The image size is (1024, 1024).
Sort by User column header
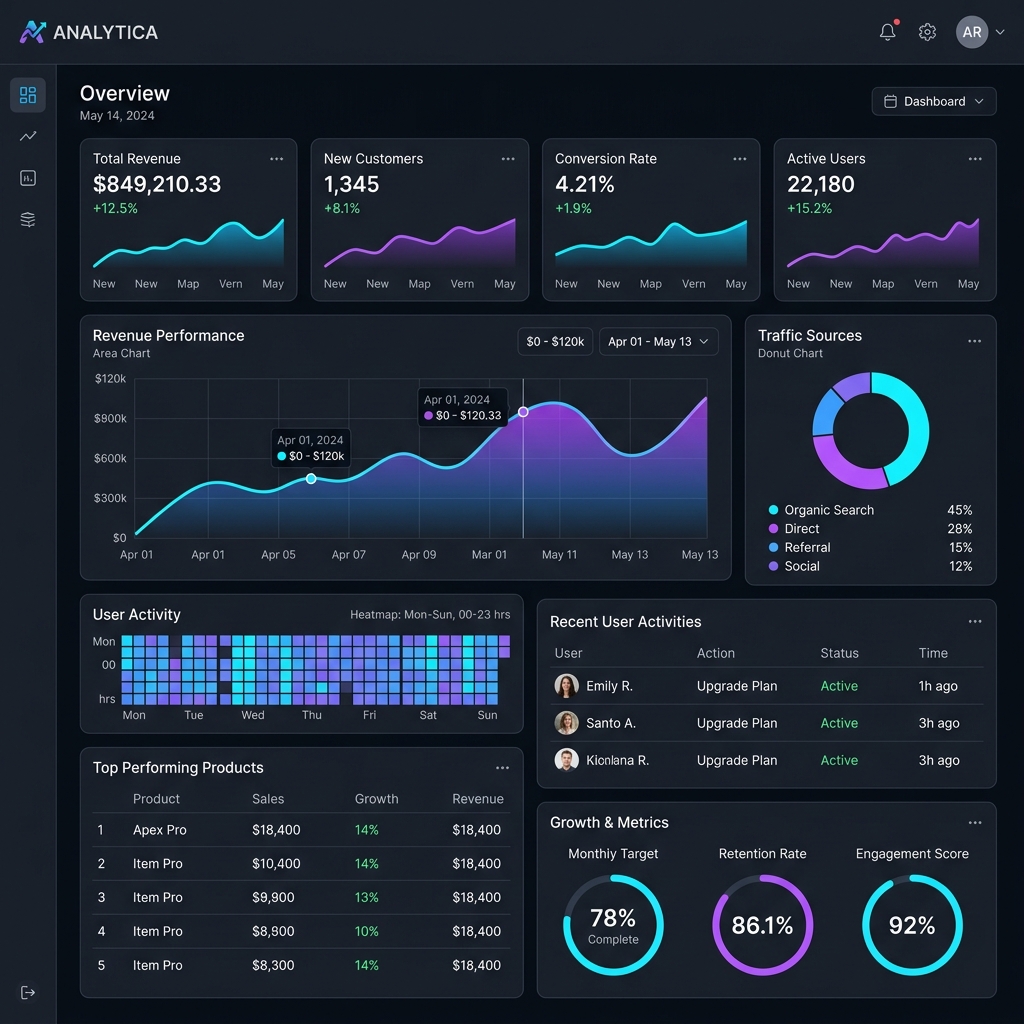pos(568,653)
